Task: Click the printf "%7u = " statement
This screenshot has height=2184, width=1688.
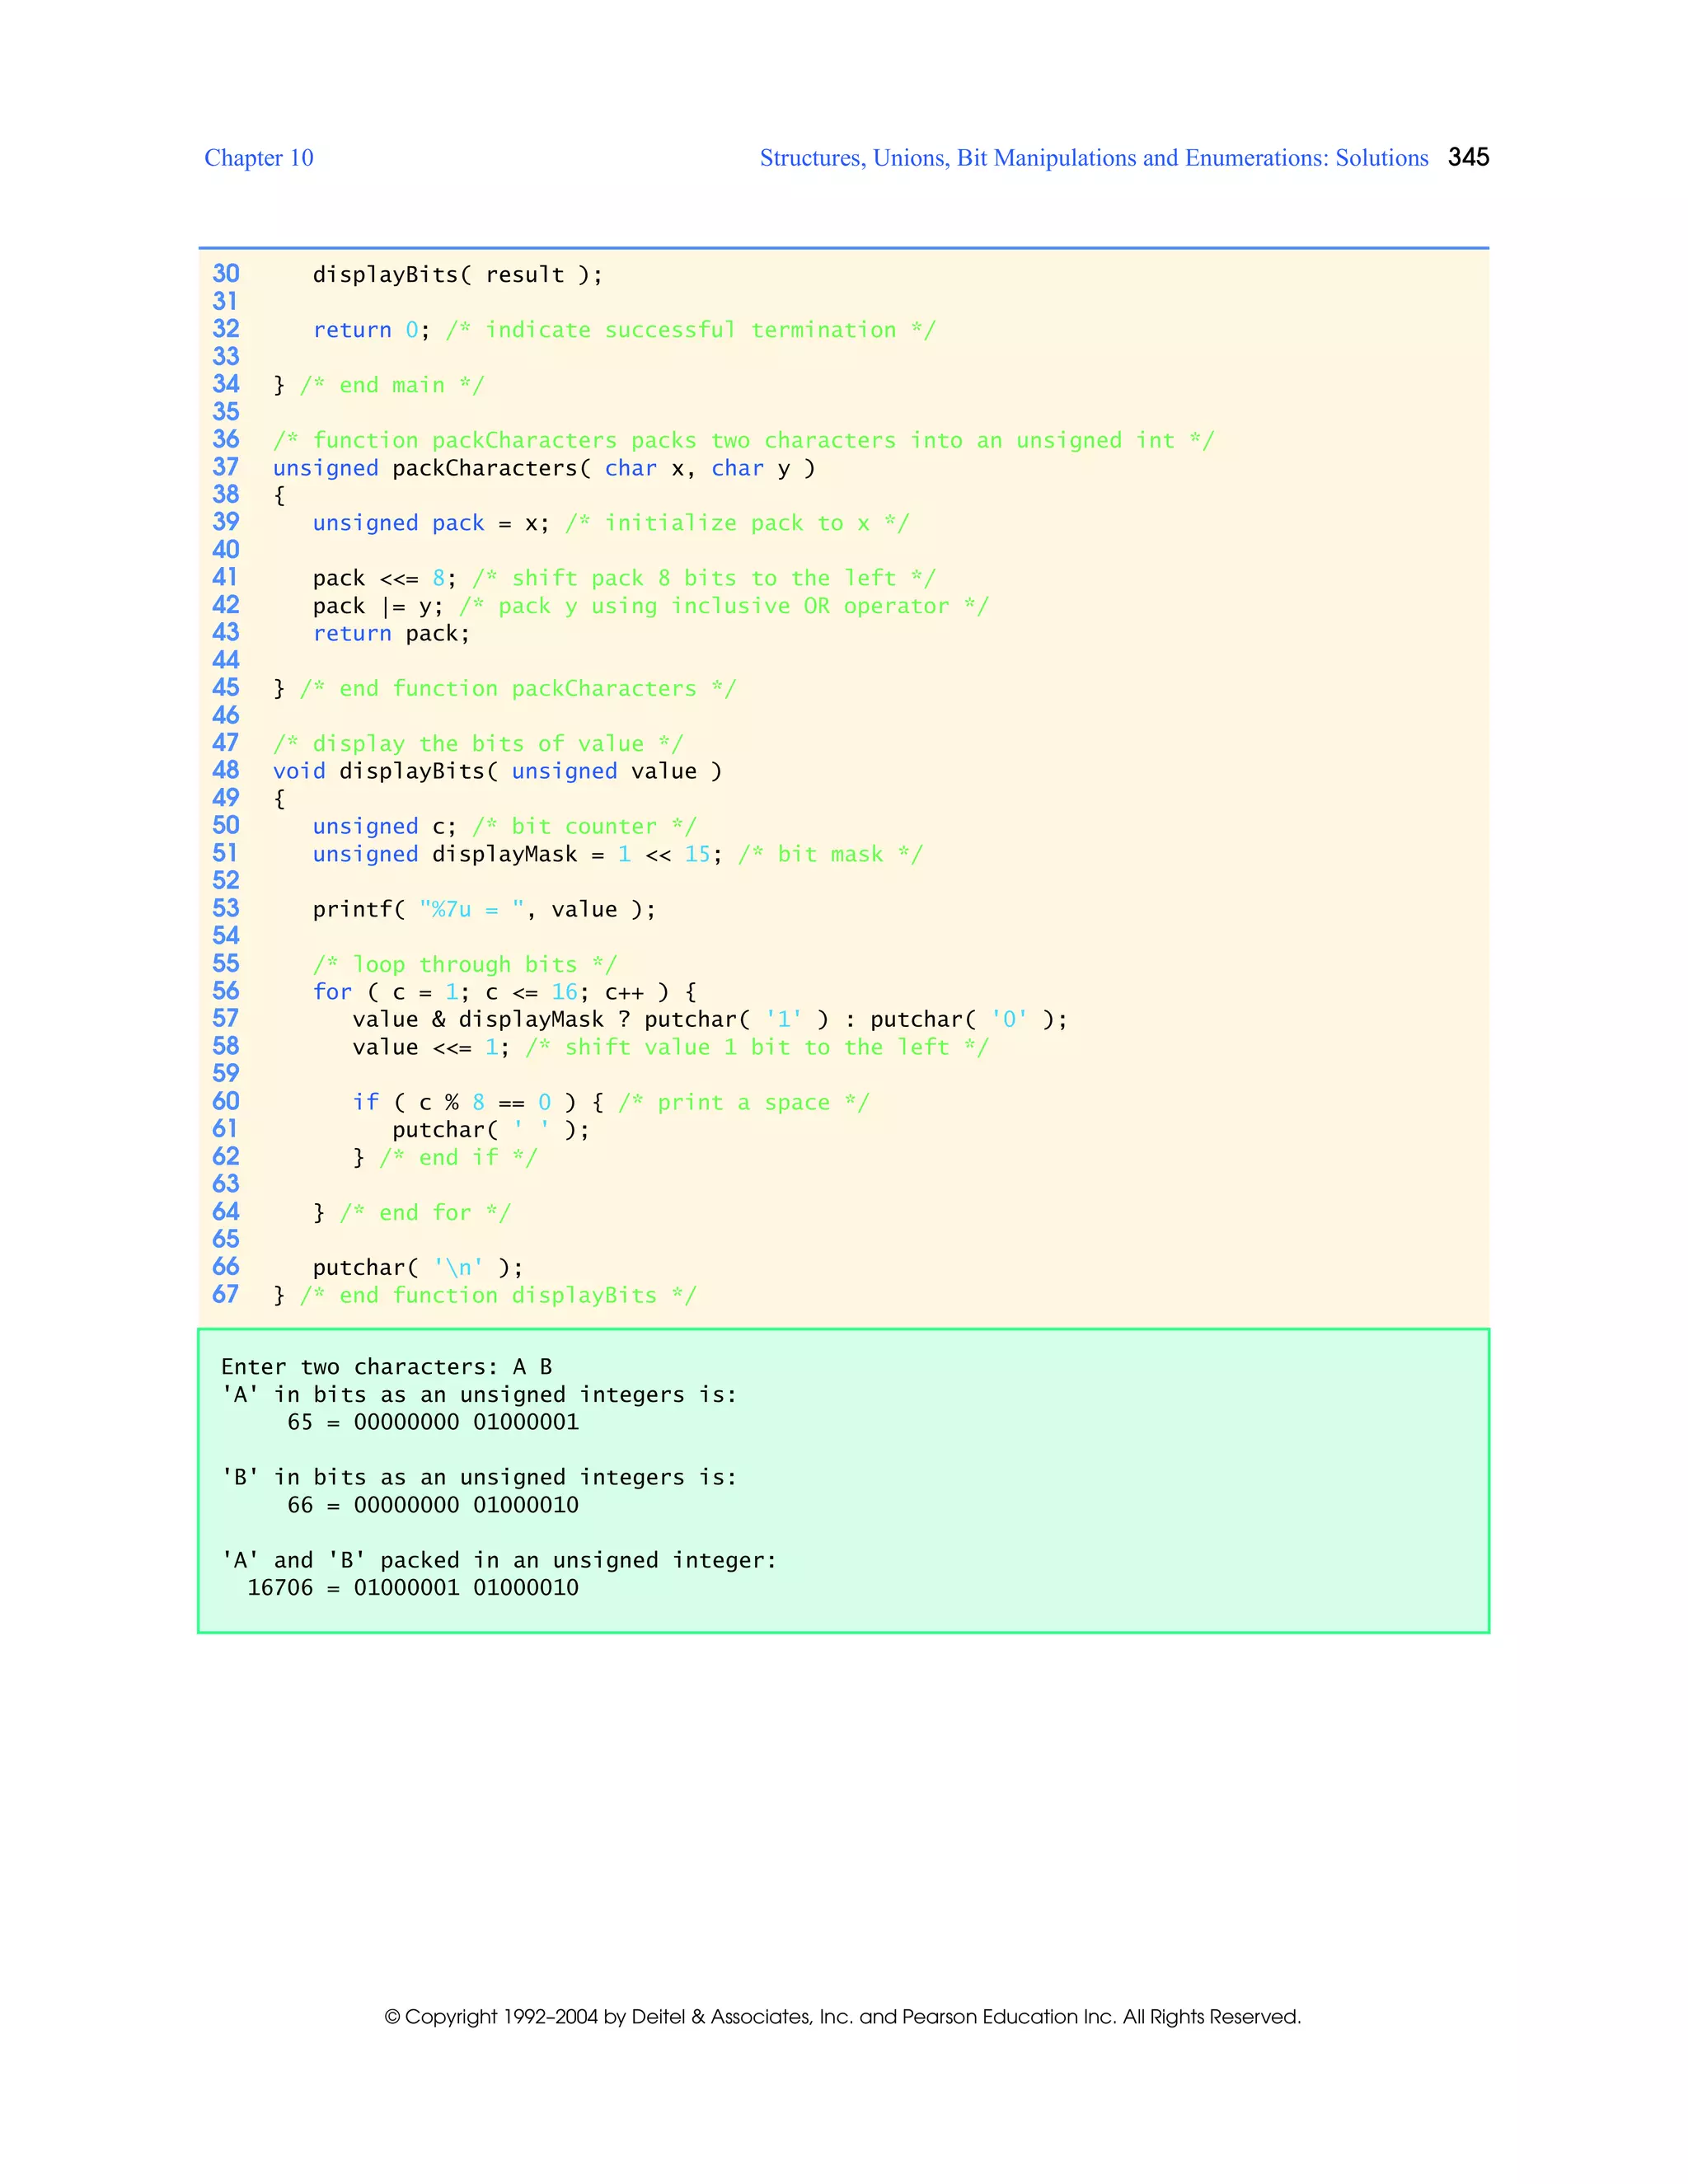Action: click(x=483, y=909)
